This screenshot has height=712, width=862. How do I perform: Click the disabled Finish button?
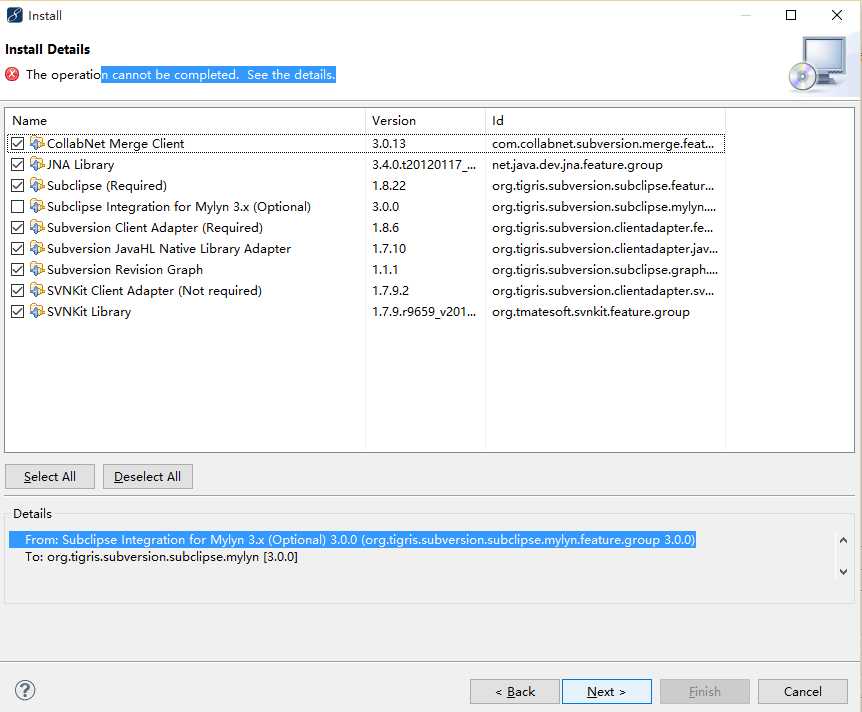pos(705,692)
